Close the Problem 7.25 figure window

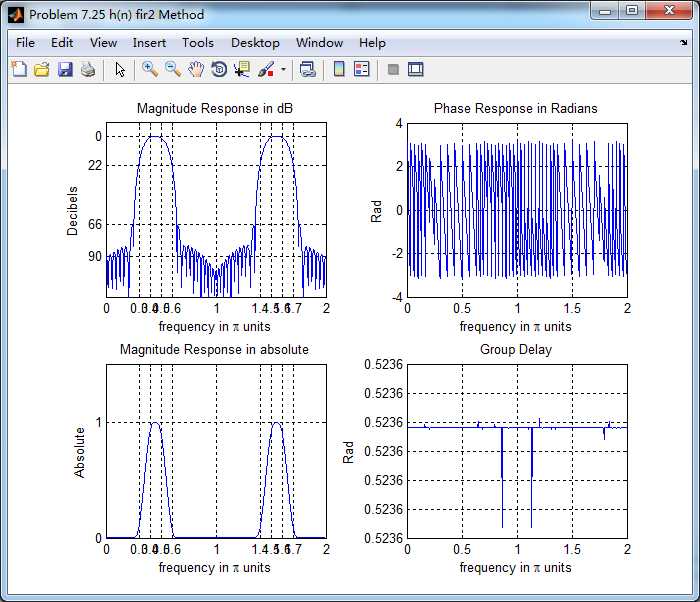point(669,10)
